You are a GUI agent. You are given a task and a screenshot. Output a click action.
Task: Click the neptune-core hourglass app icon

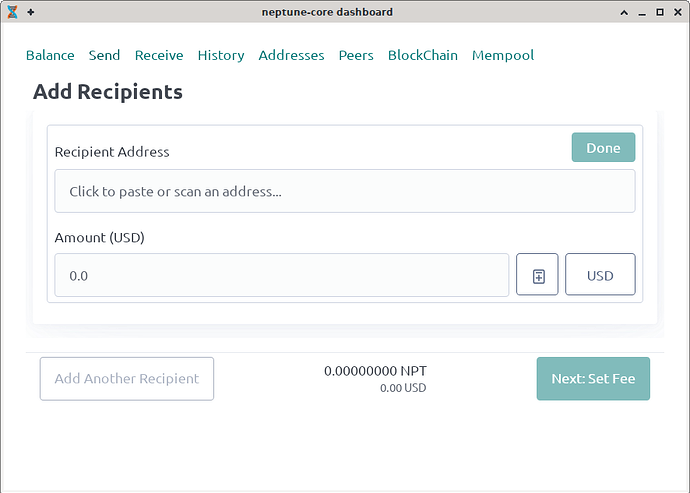click(12, 12)
